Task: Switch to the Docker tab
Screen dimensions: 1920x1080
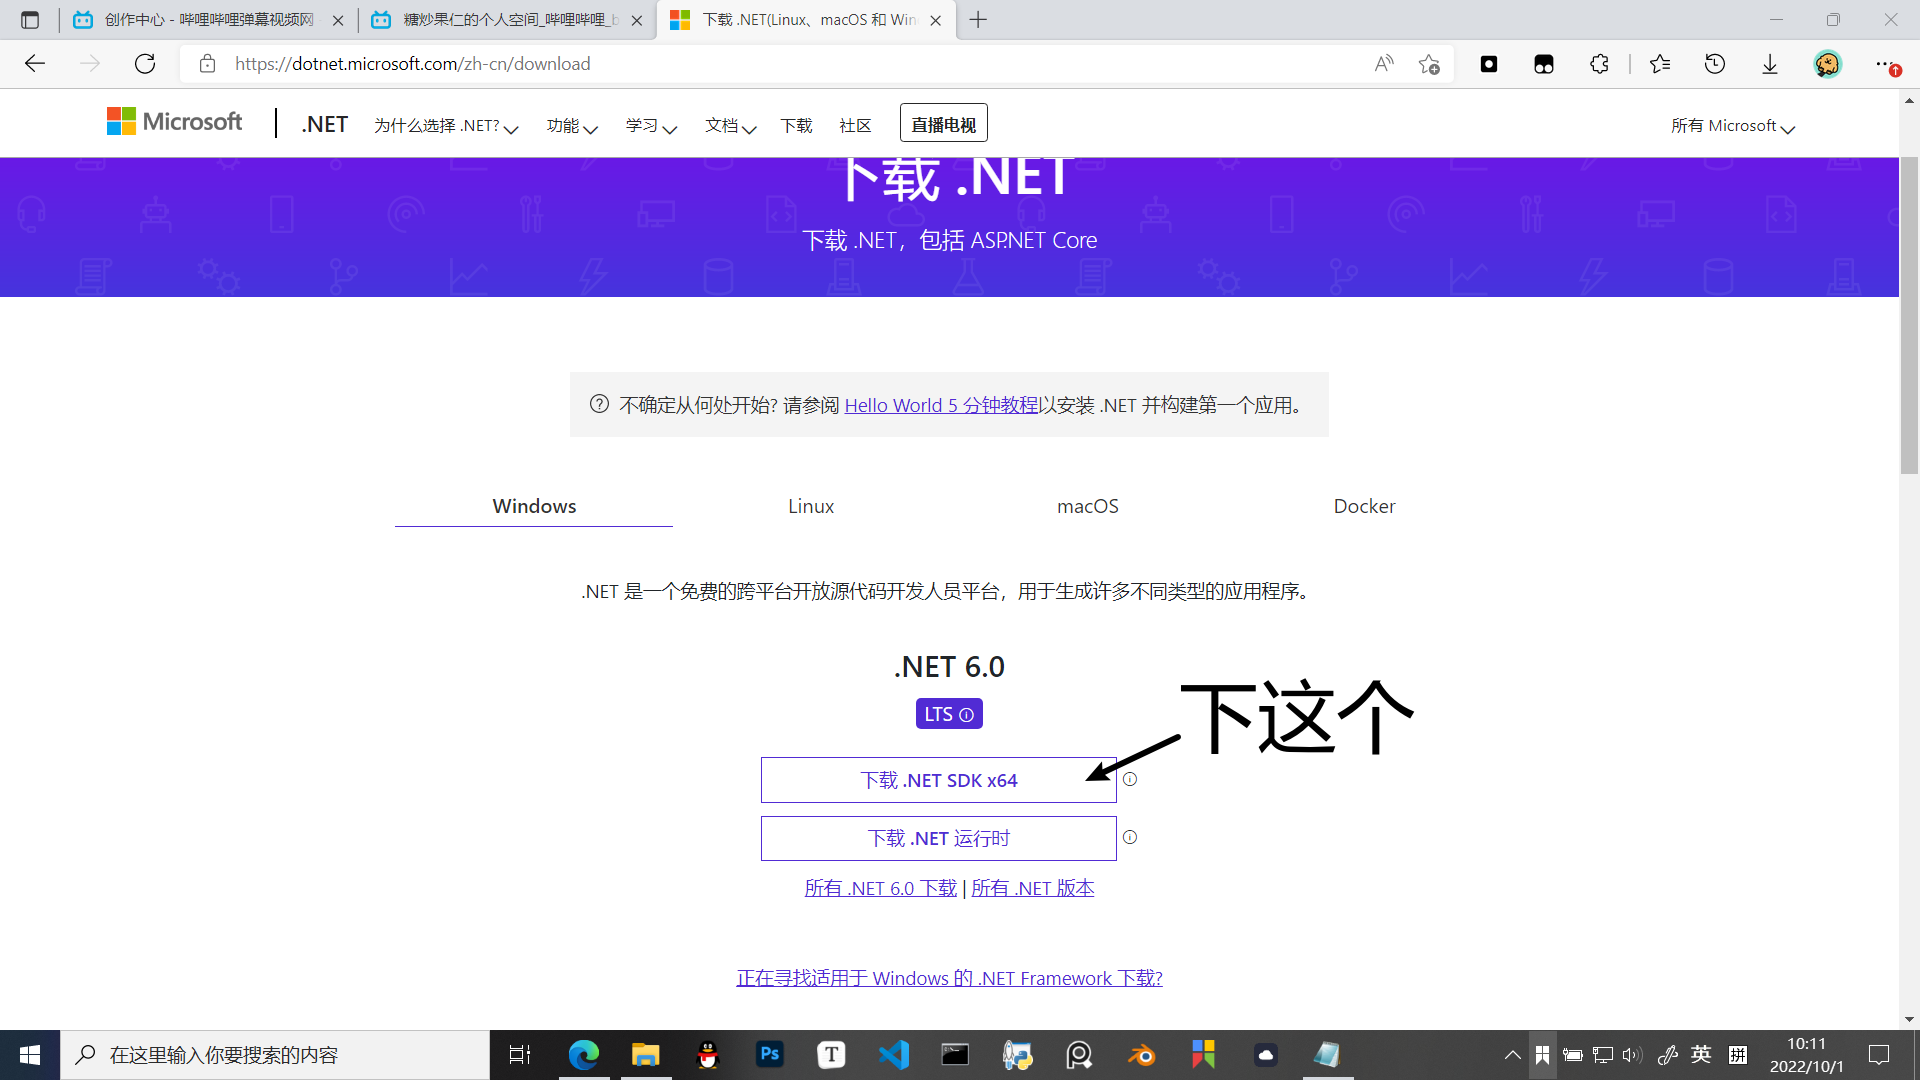Action: (x=1364, y=506)
